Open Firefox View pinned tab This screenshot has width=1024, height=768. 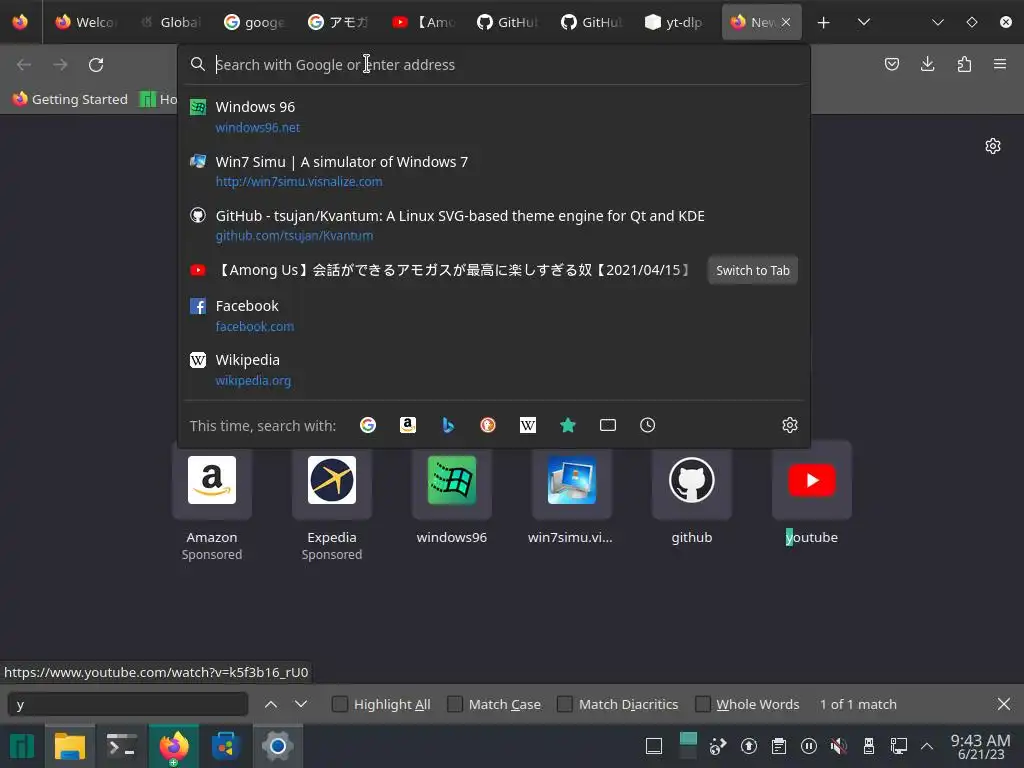point(20,22)
